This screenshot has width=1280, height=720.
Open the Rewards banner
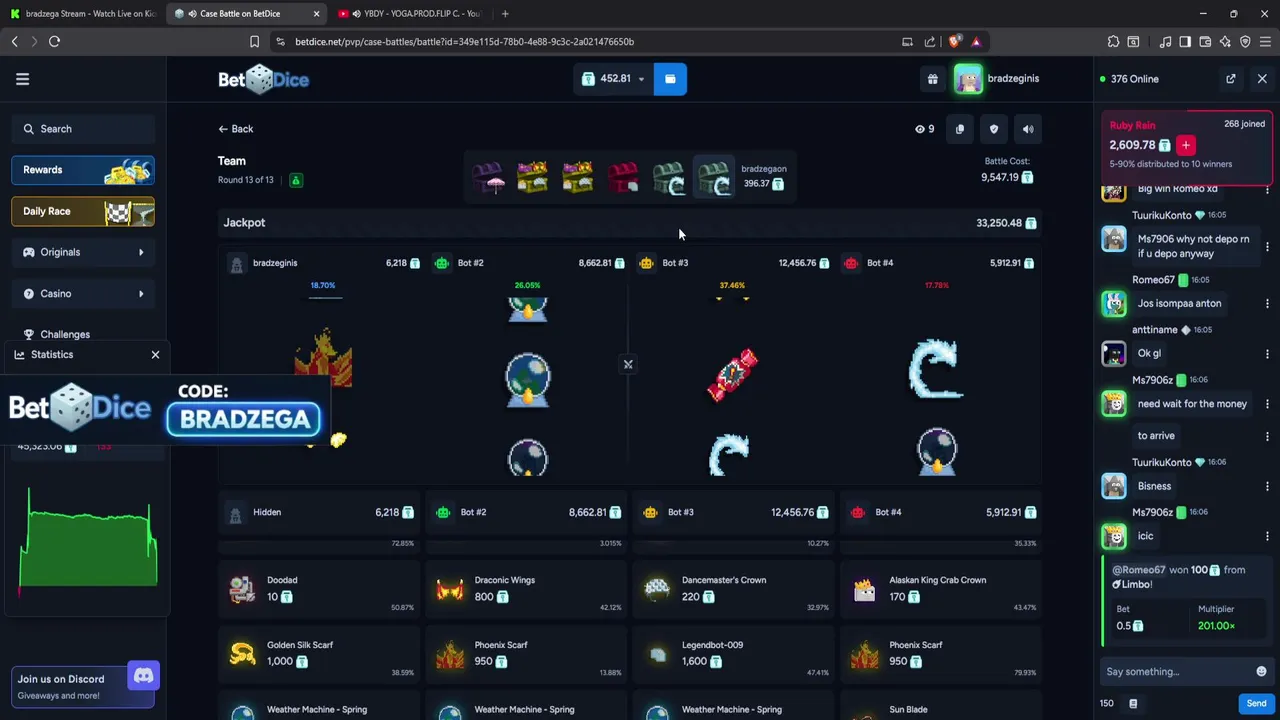tap(83, 170)
